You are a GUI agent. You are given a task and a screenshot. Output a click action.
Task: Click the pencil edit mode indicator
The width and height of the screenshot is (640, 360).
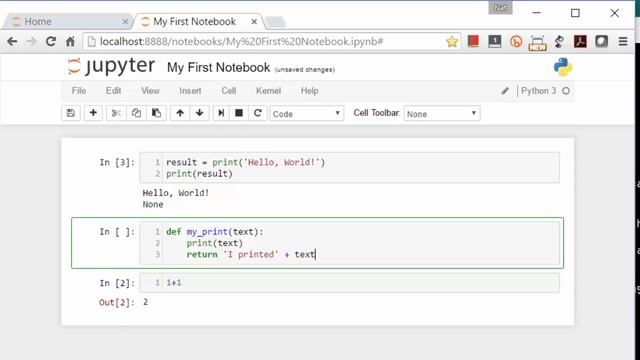(505, 91)
